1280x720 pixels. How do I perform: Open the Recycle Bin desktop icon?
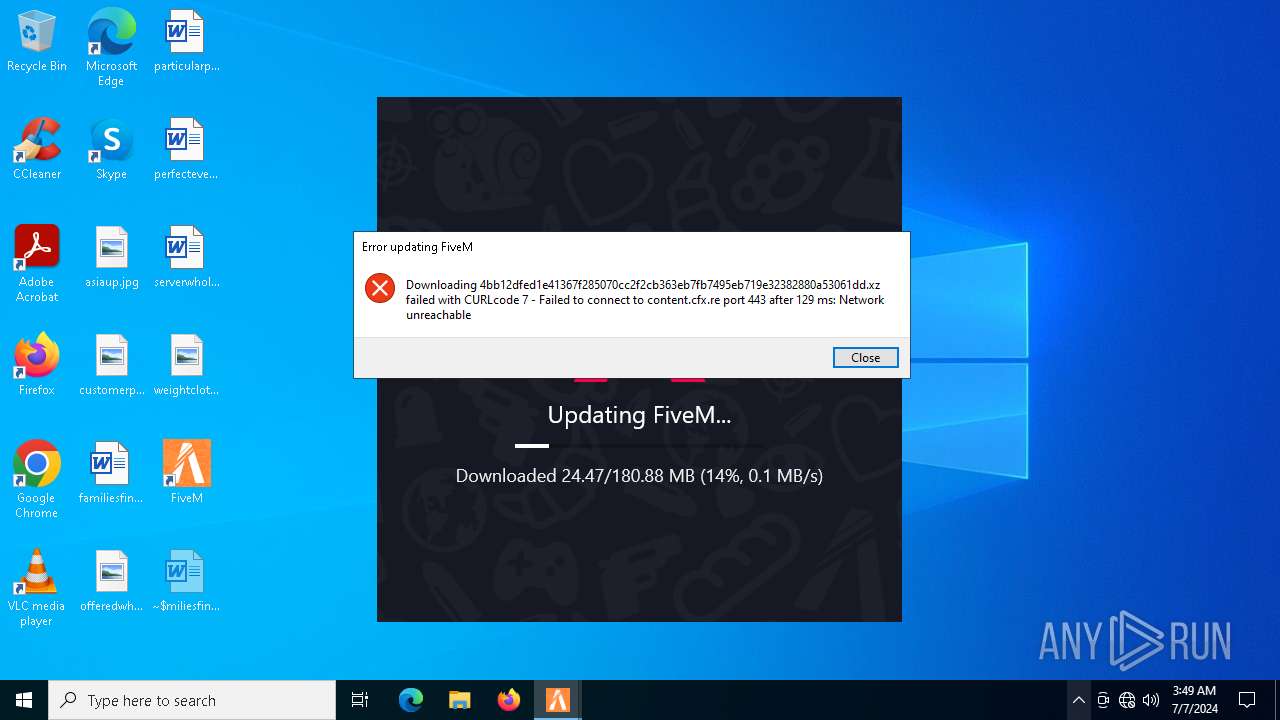click(37, 42)
